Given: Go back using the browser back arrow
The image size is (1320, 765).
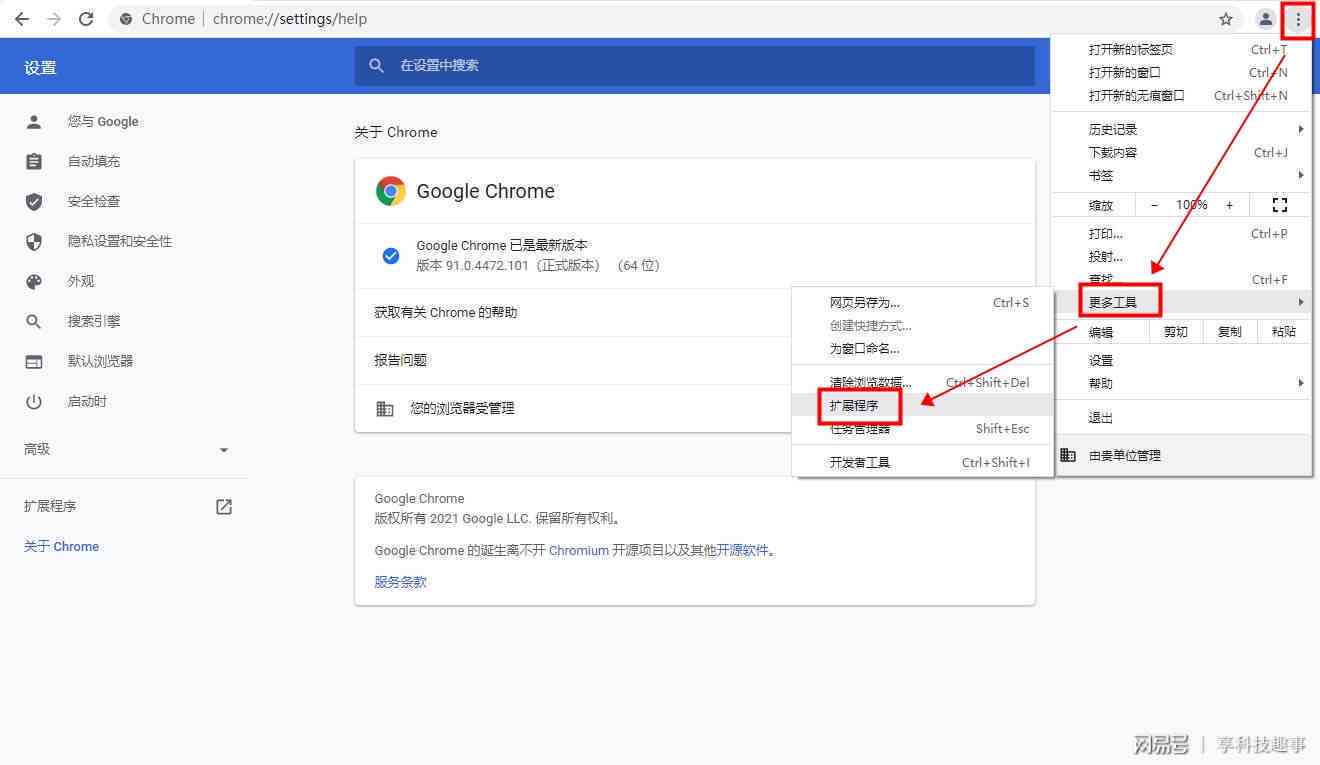Looking at the screenshot, I should click(22, 19).
